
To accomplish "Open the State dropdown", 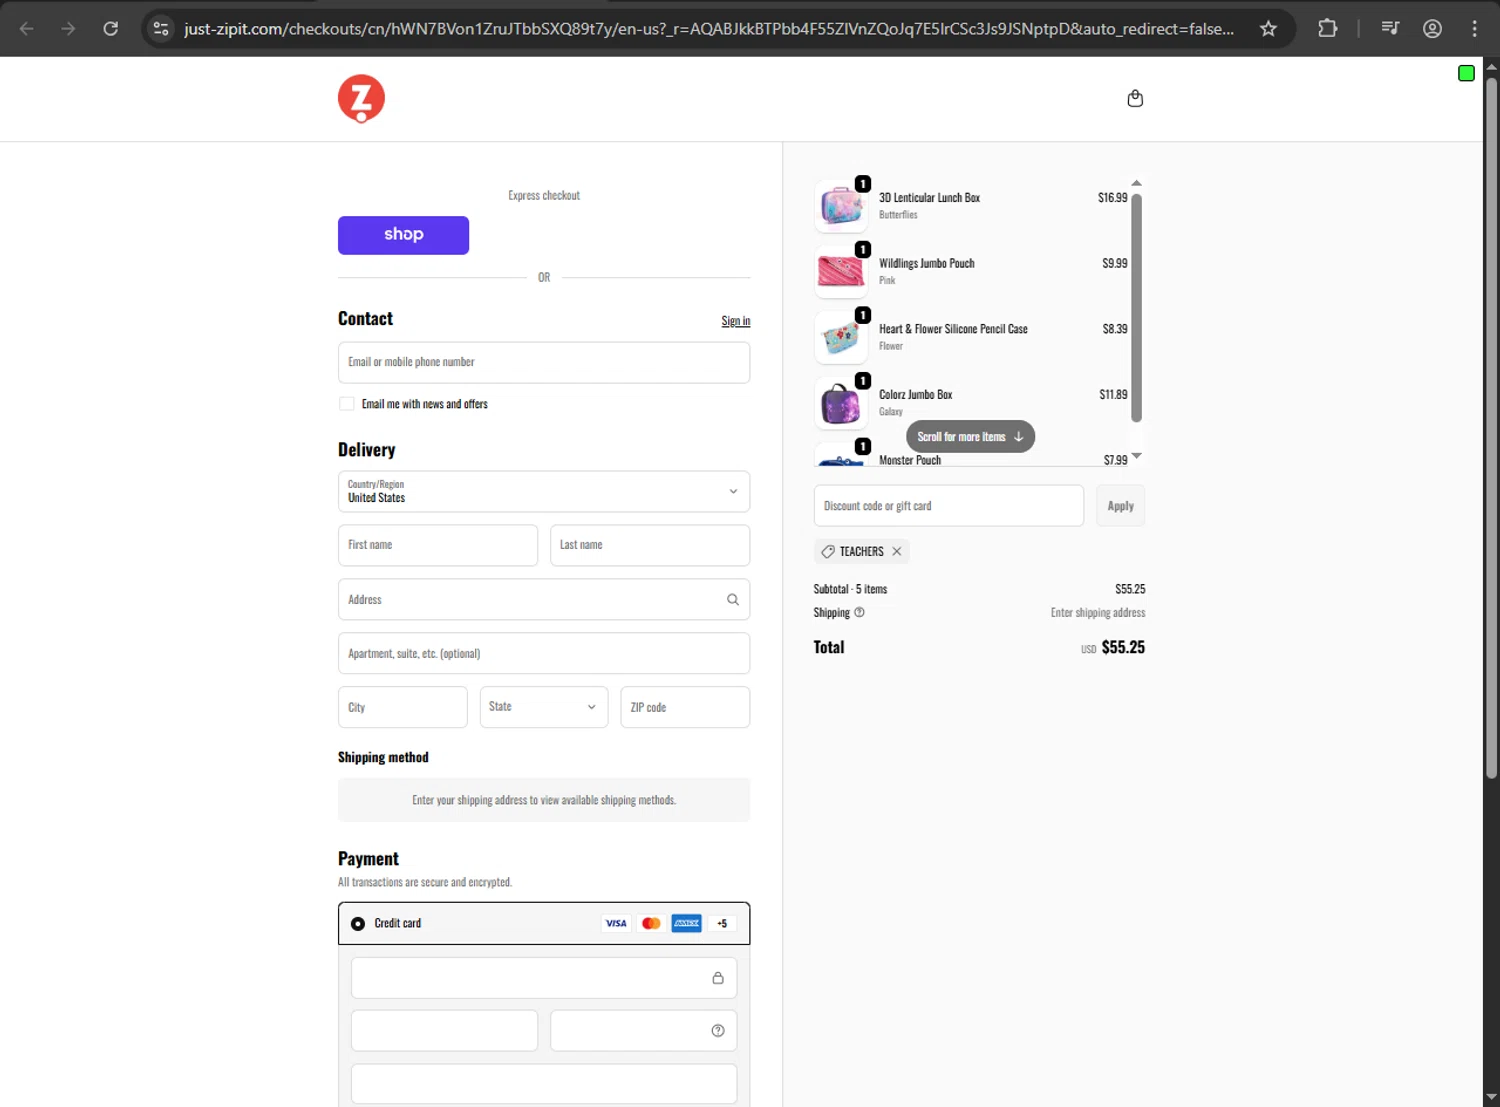I will [x=544, y=707].
